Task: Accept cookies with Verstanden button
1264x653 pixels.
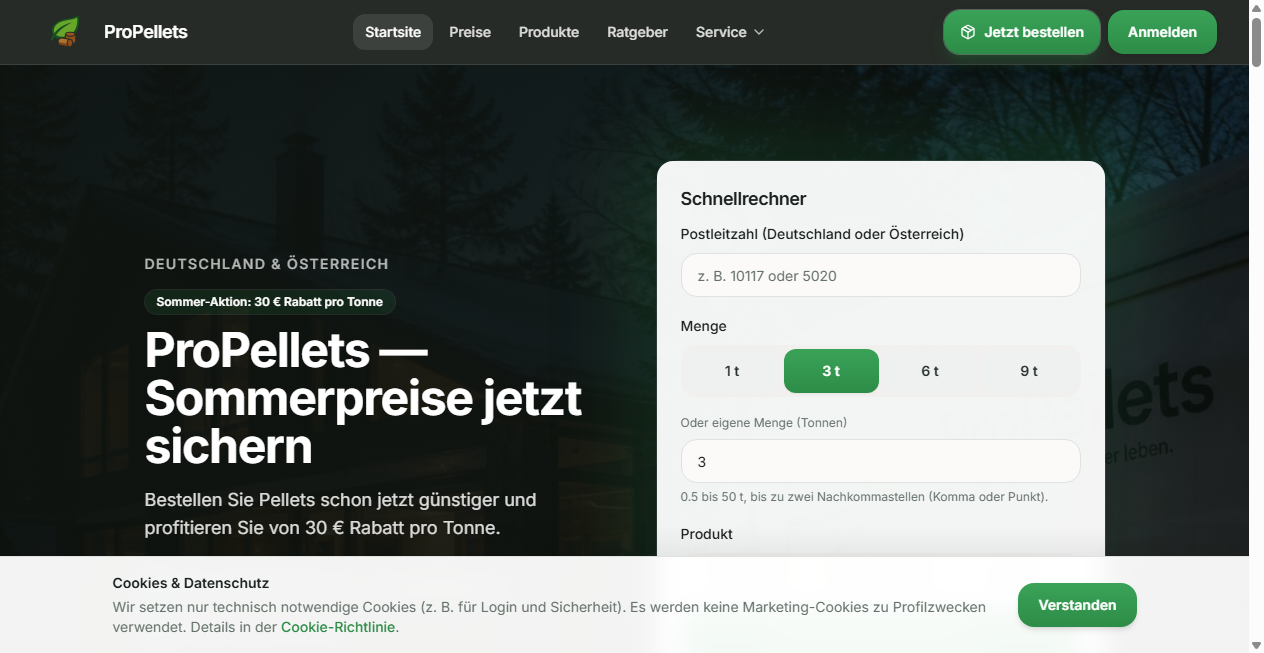Action: (1077, 605)
